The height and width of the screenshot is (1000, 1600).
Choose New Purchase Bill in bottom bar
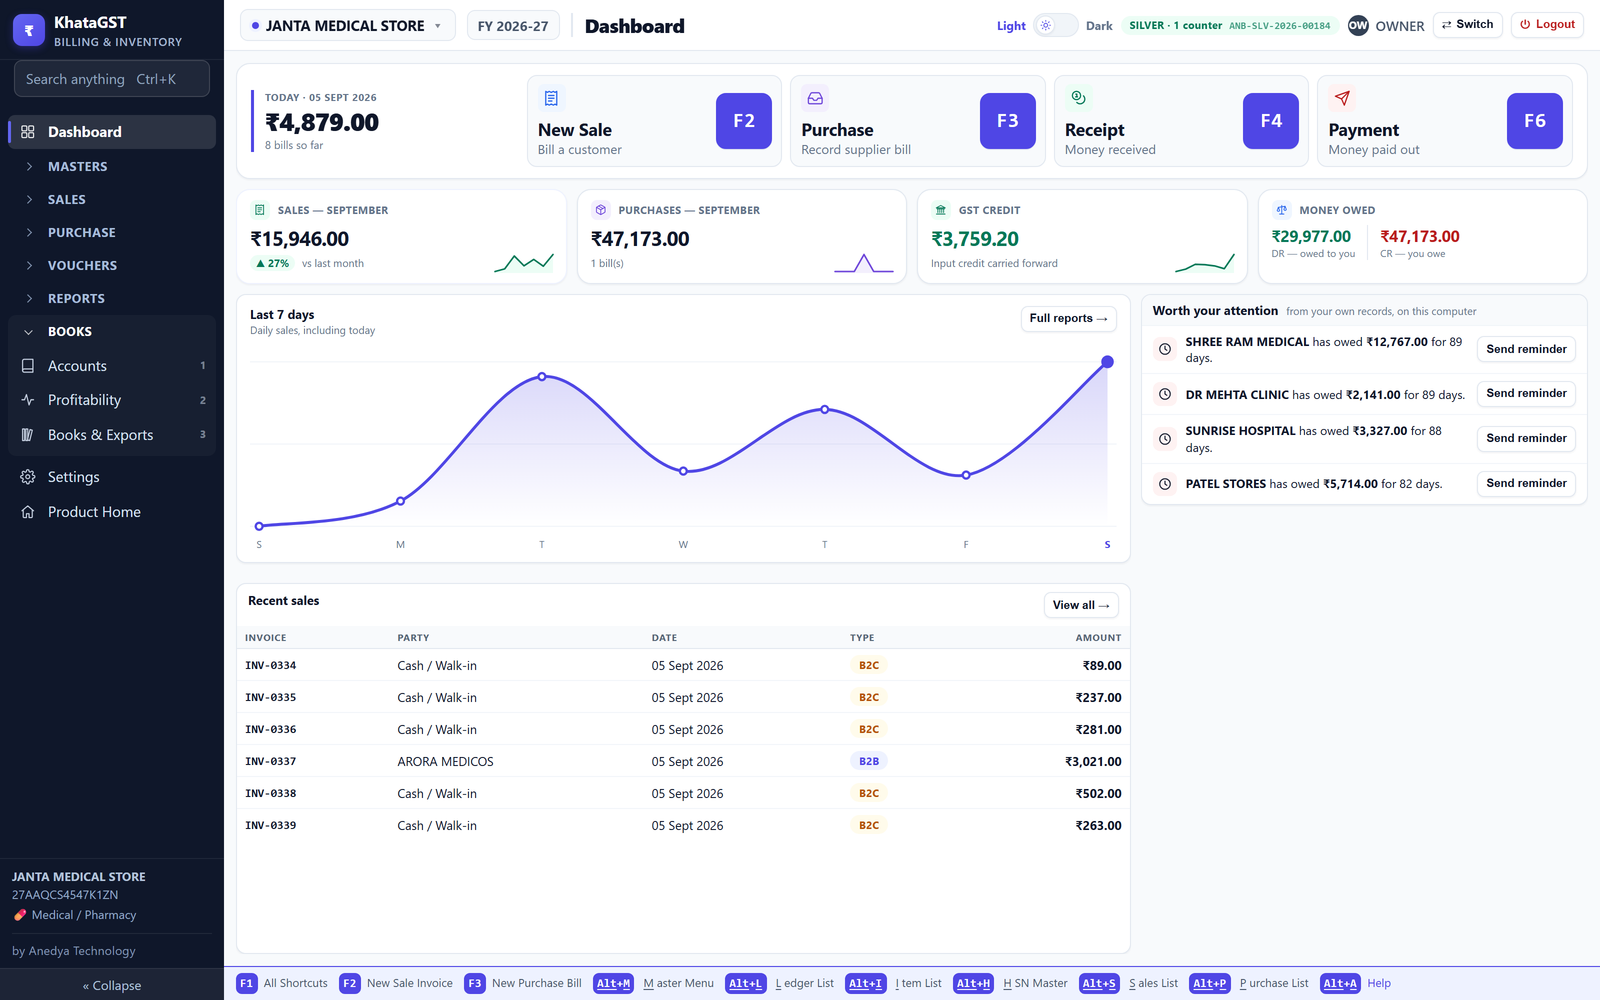point(523,984)
